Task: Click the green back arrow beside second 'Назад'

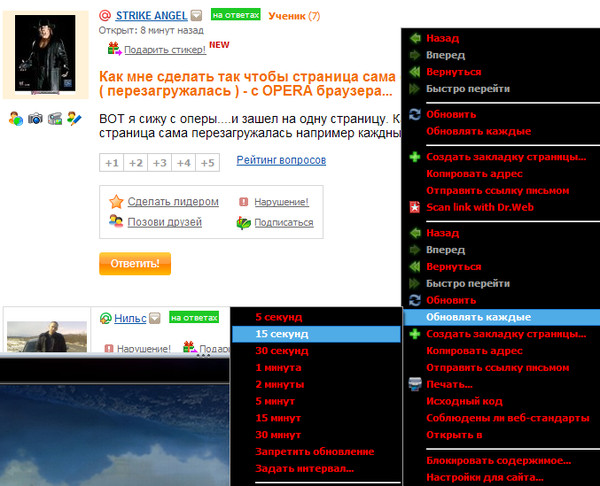Action: [x=415, y=233]
